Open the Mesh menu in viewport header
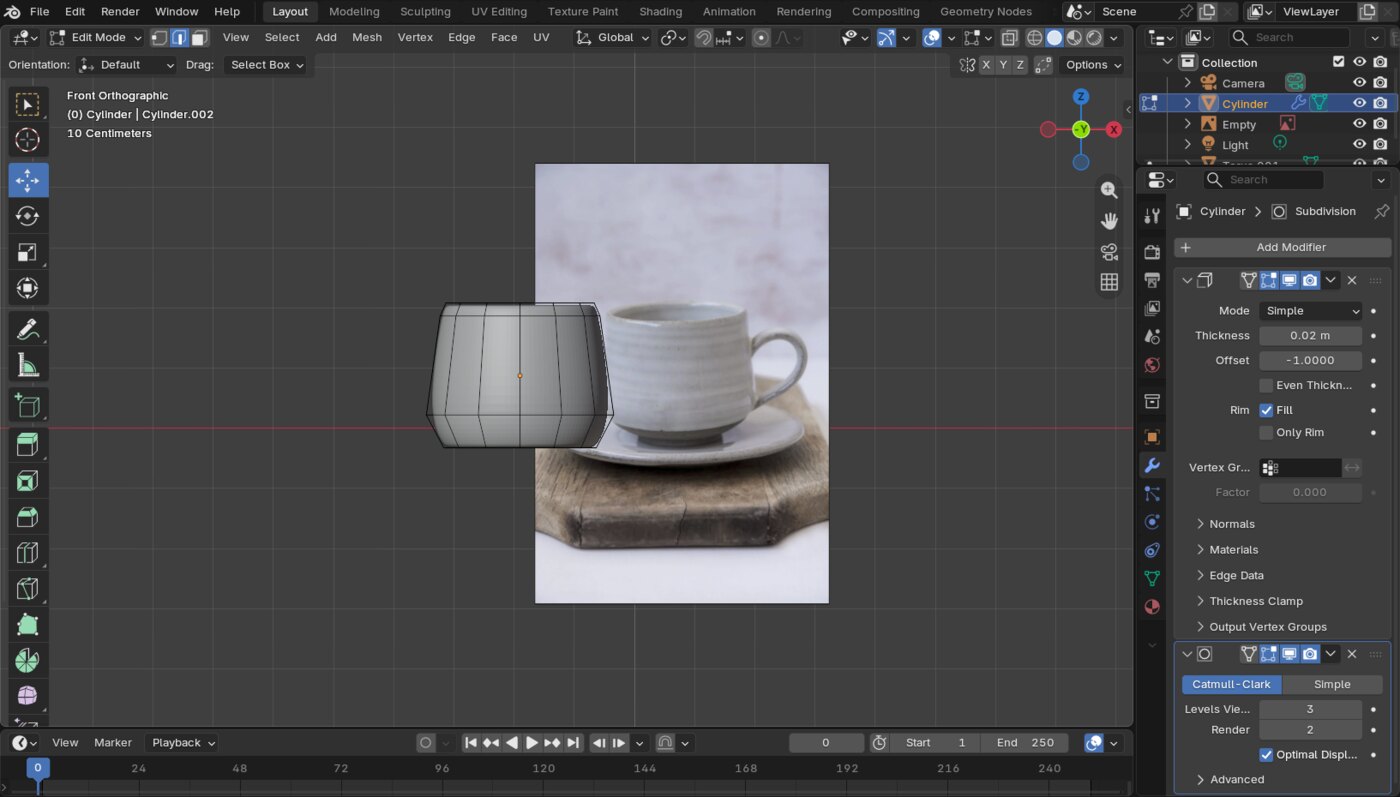Viewport: 1400px width, 797px height. click(367, 37)
